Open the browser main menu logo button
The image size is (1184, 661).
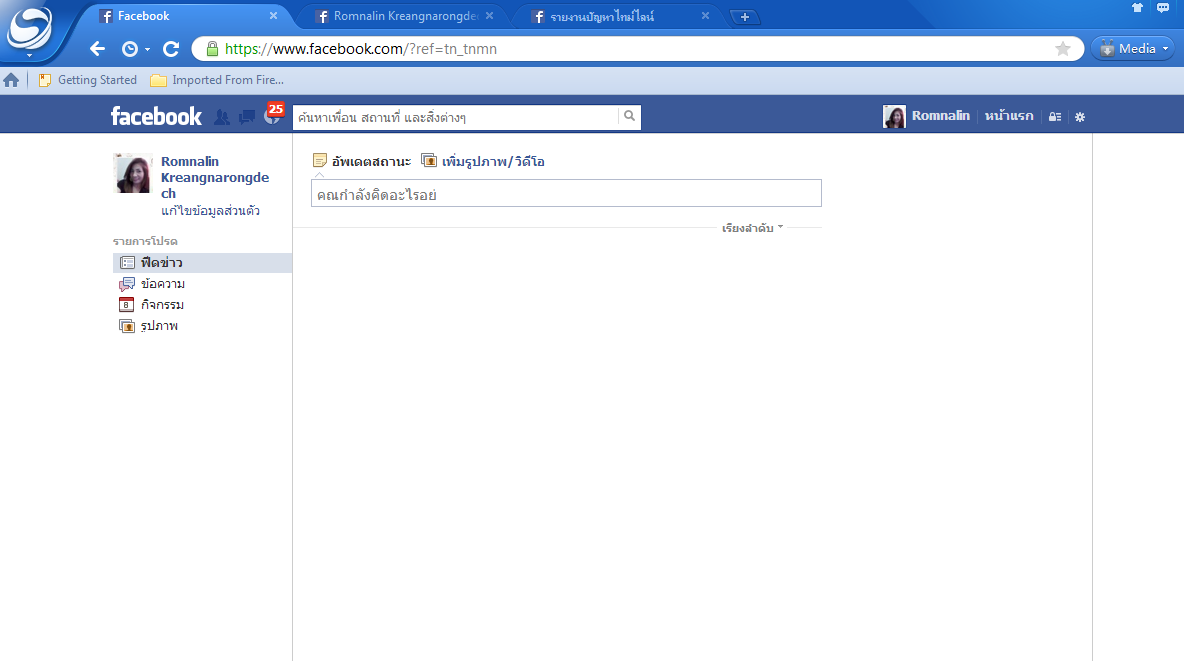point(29,29)
